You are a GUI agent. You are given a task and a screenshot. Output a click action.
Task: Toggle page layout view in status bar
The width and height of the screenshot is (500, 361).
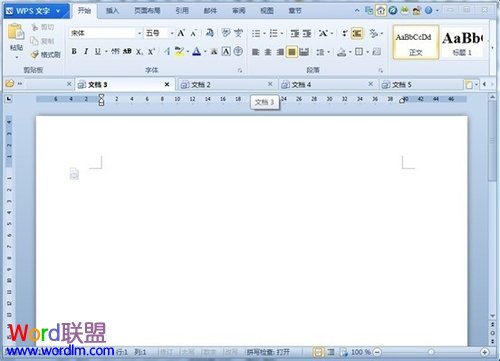(319, 352)
